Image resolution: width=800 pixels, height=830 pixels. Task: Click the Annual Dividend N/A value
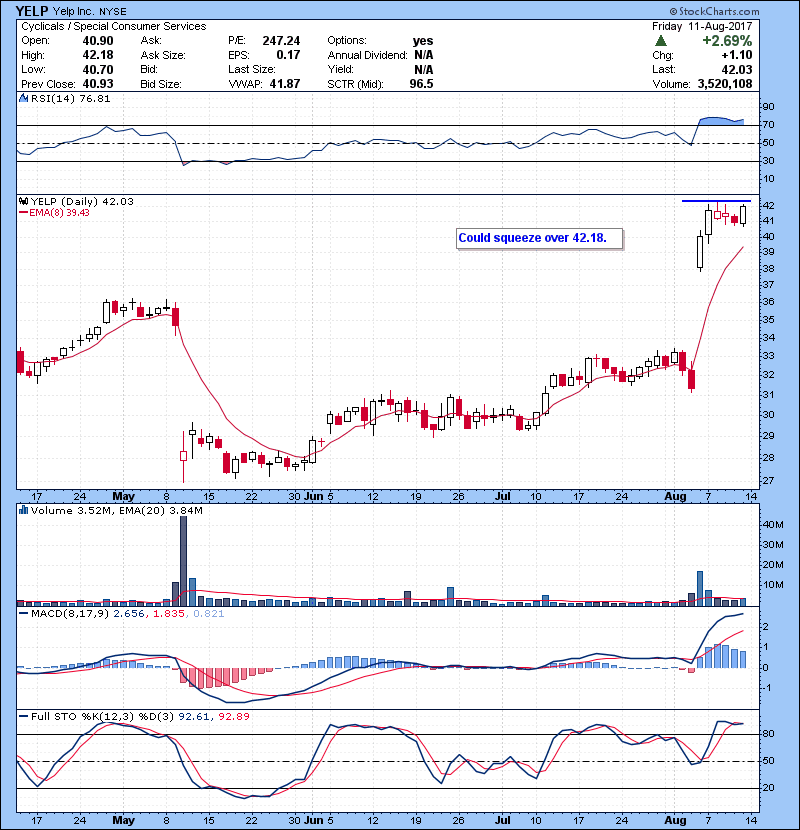[424, 55]
